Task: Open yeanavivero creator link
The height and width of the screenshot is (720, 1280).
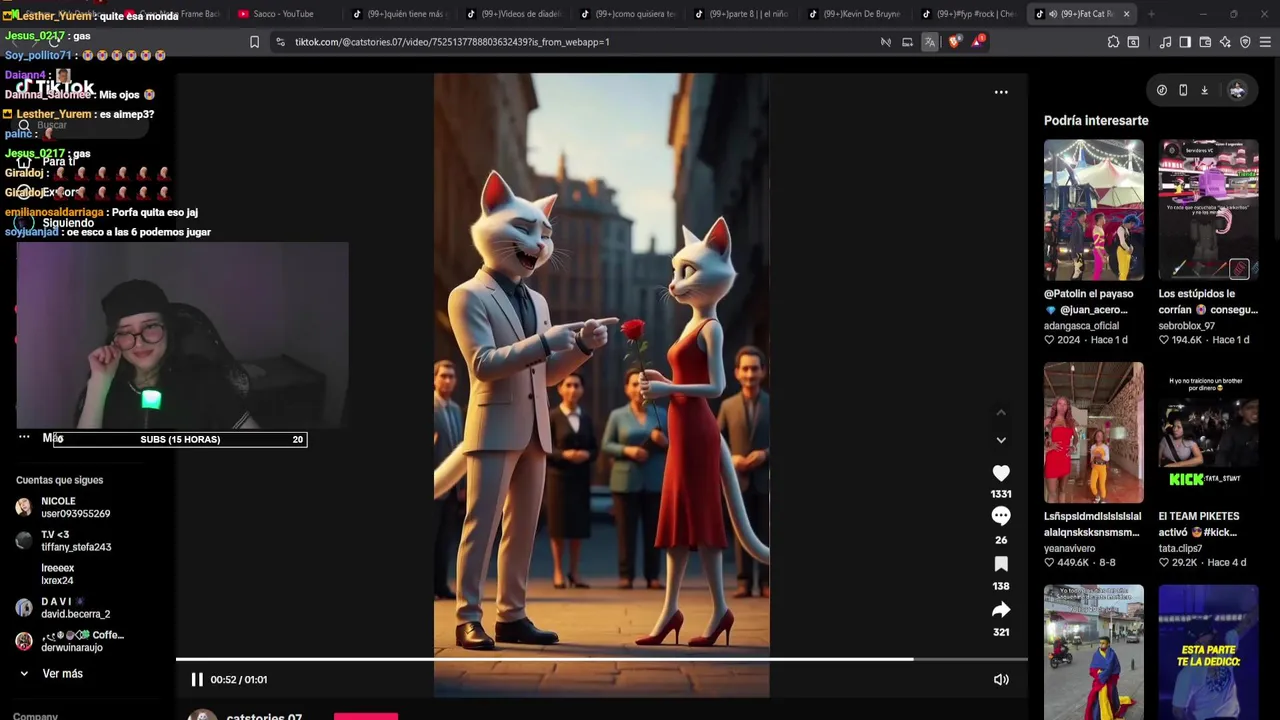Action: (1069, 549)
